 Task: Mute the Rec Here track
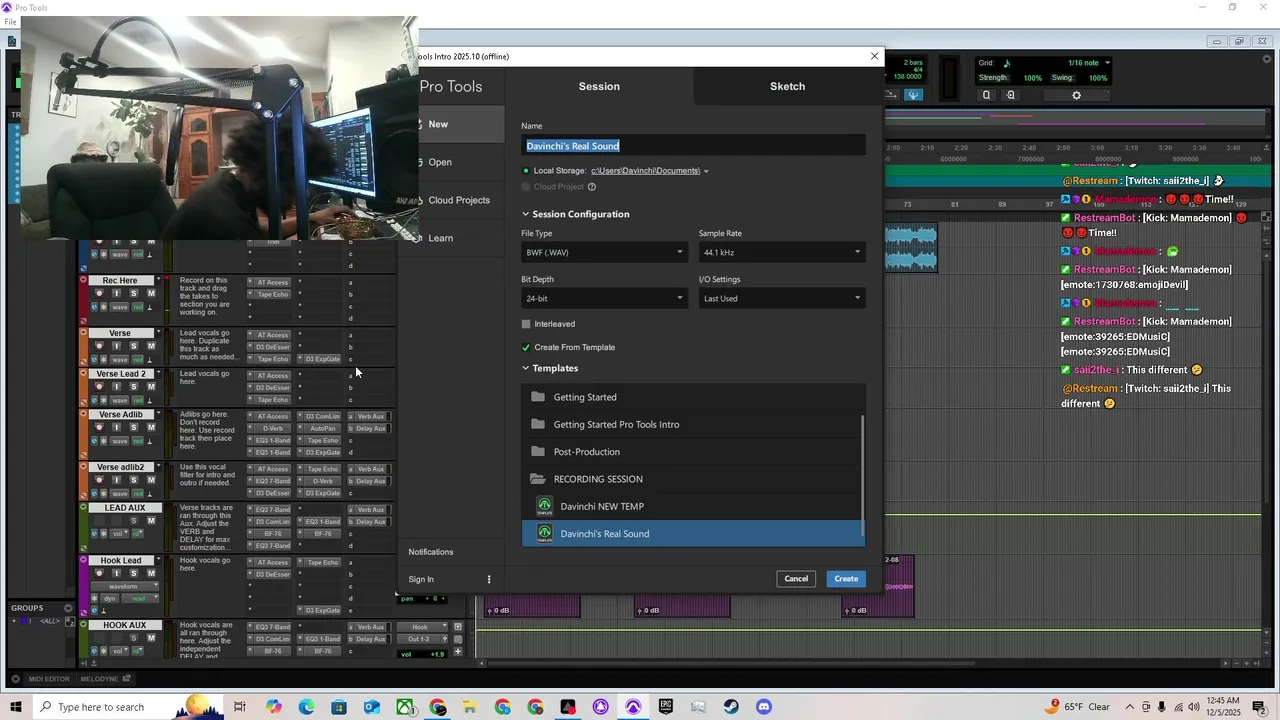(151, 293)
